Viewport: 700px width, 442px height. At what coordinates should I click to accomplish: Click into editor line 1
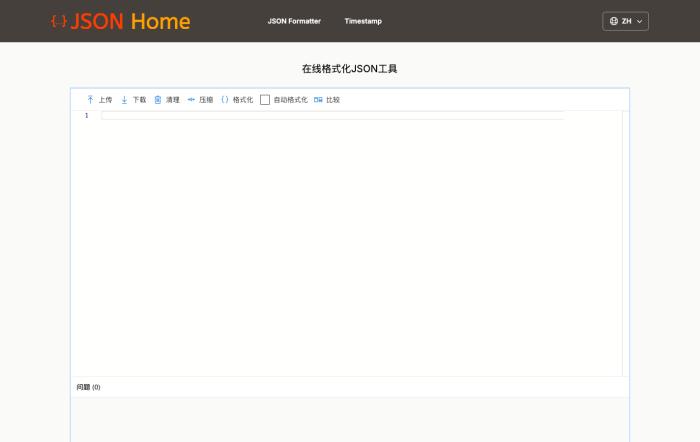(x=333, y=116)
